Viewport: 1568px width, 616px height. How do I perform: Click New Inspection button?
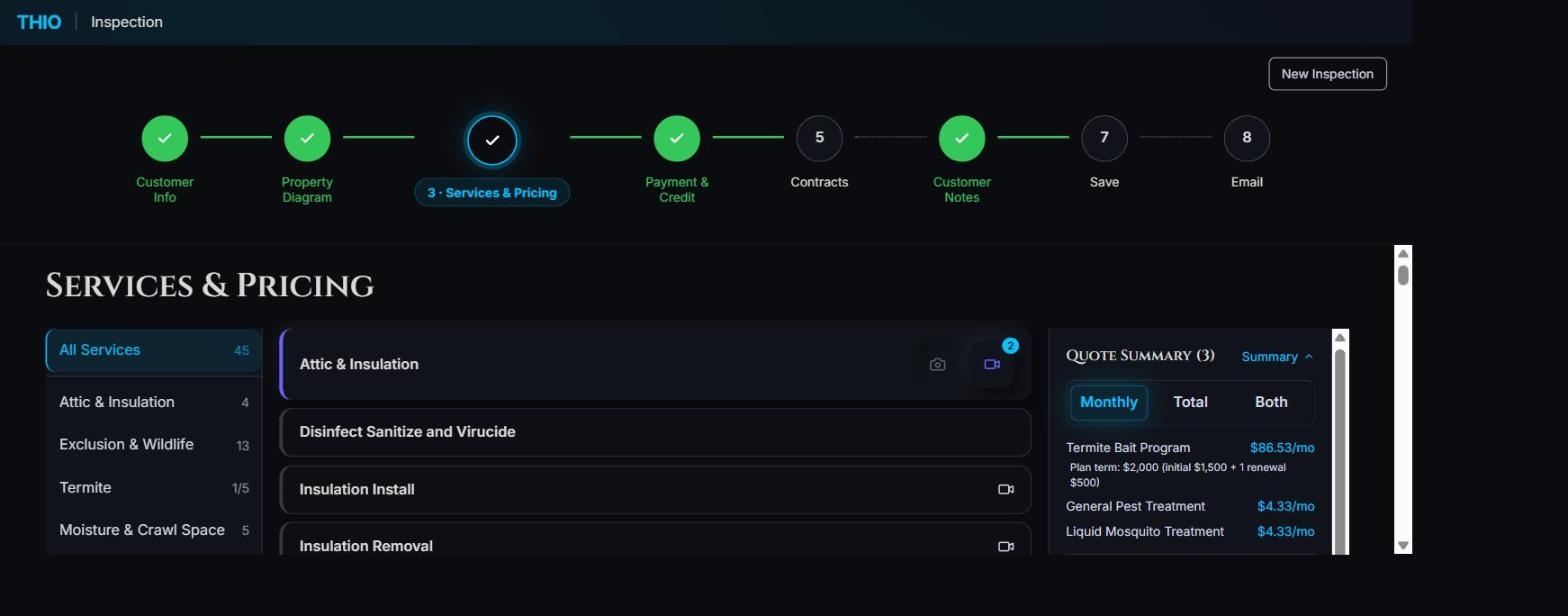[1327, 74]
